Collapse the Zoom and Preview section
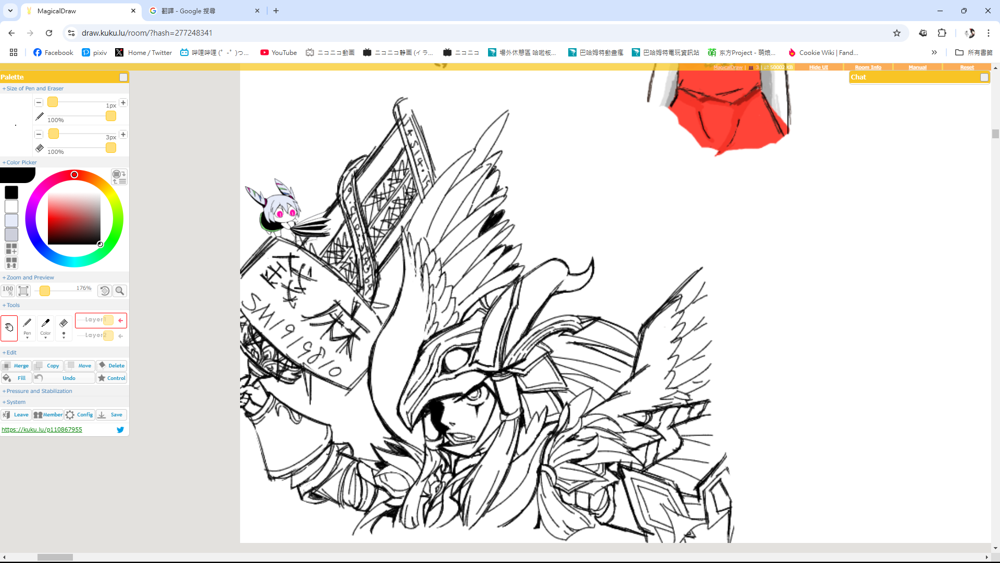The height and width of the screenshot is (563, 1000). [x=28, y=277]
